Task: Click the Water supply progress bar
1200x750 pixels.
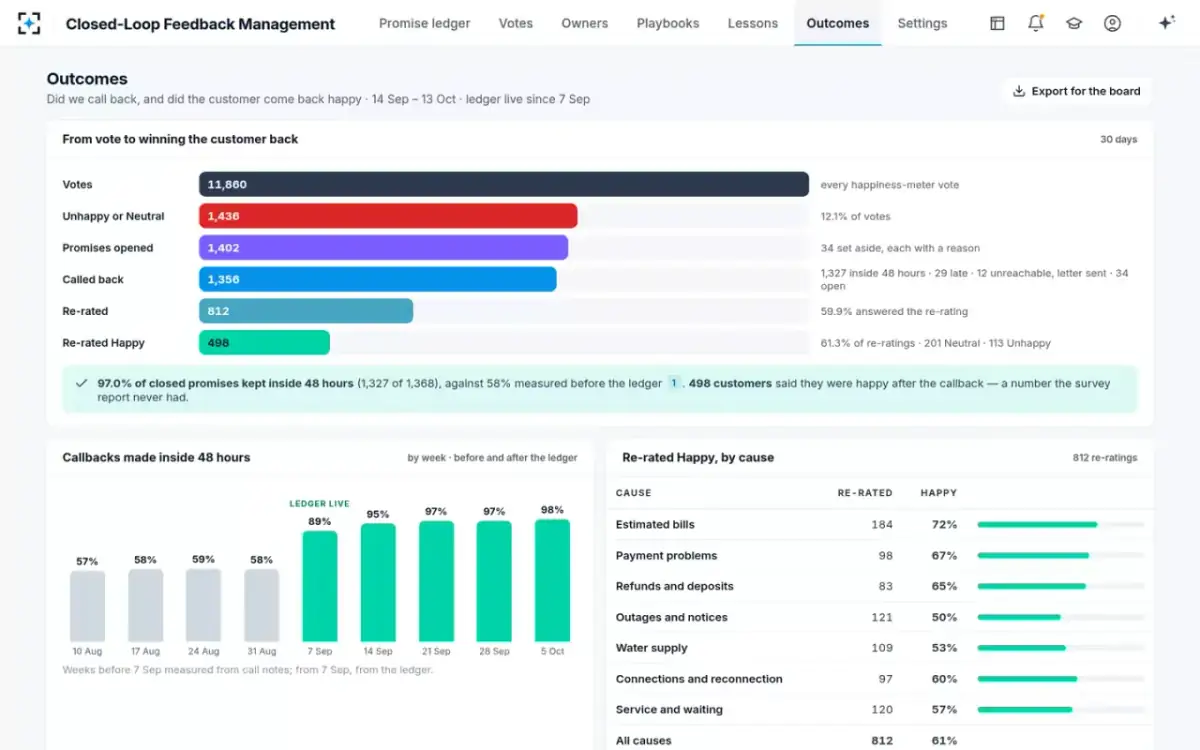Action: tap(1061, 648)
